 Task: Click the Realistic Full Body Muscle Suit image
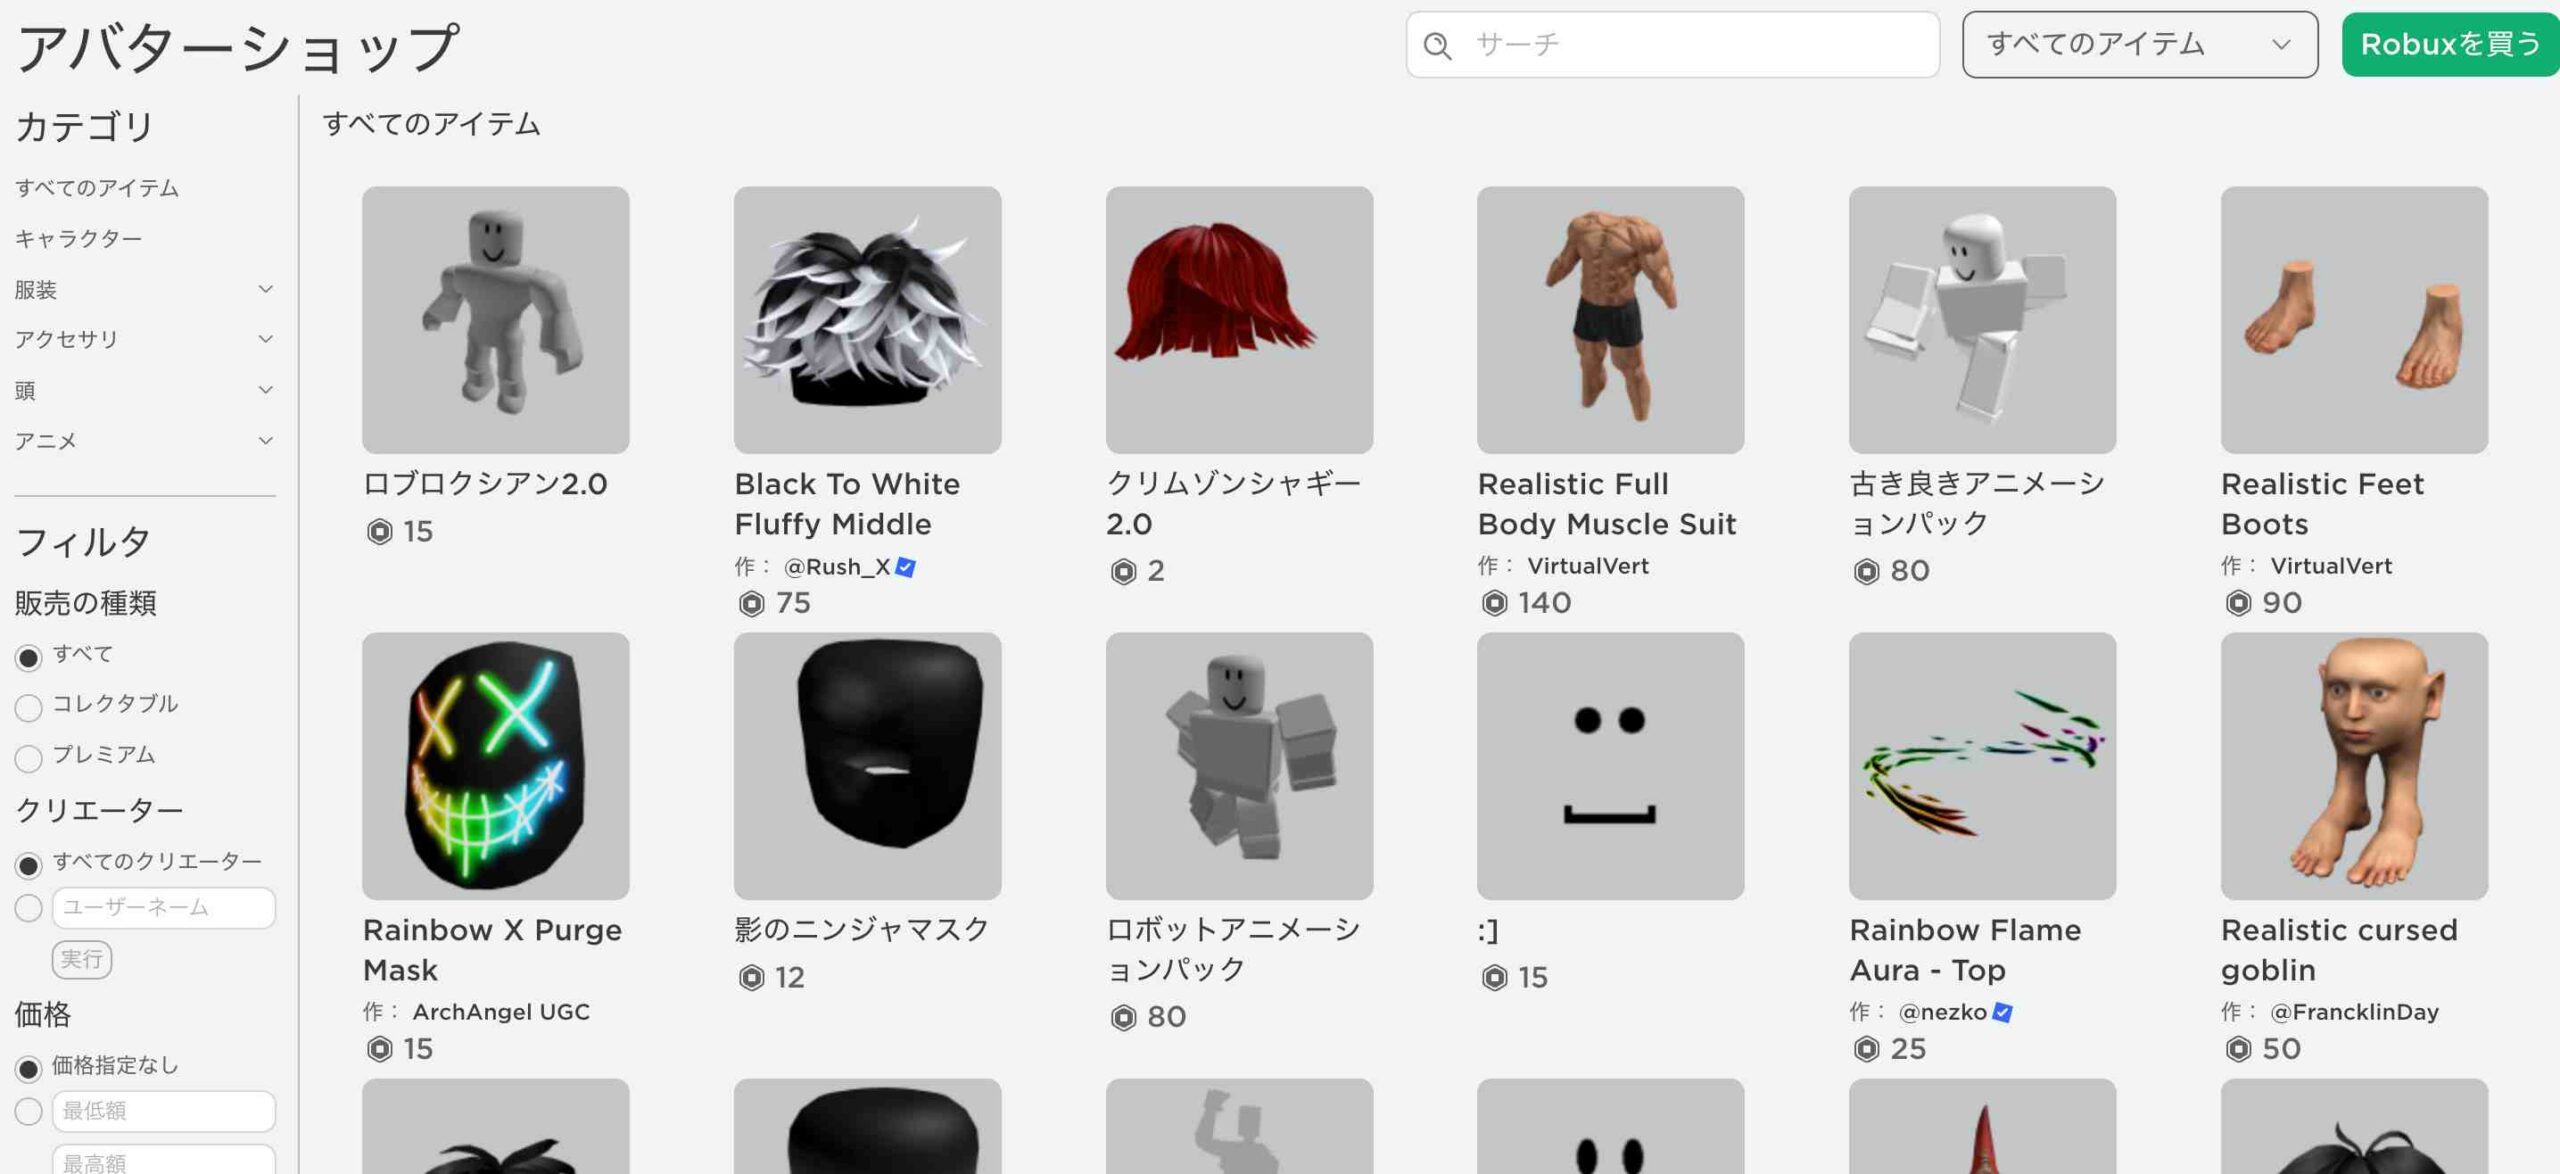(1610, 319)
